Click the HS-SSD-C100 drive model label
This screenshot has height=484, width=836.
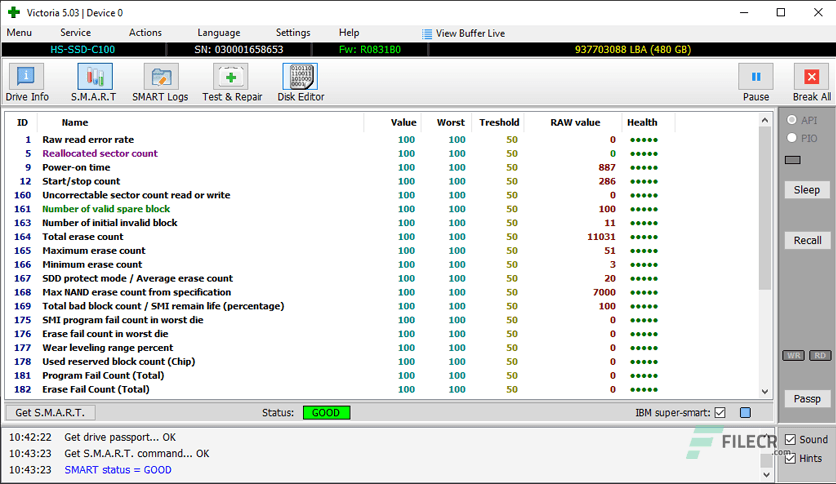pyautogui.click(x=83, y=50)
